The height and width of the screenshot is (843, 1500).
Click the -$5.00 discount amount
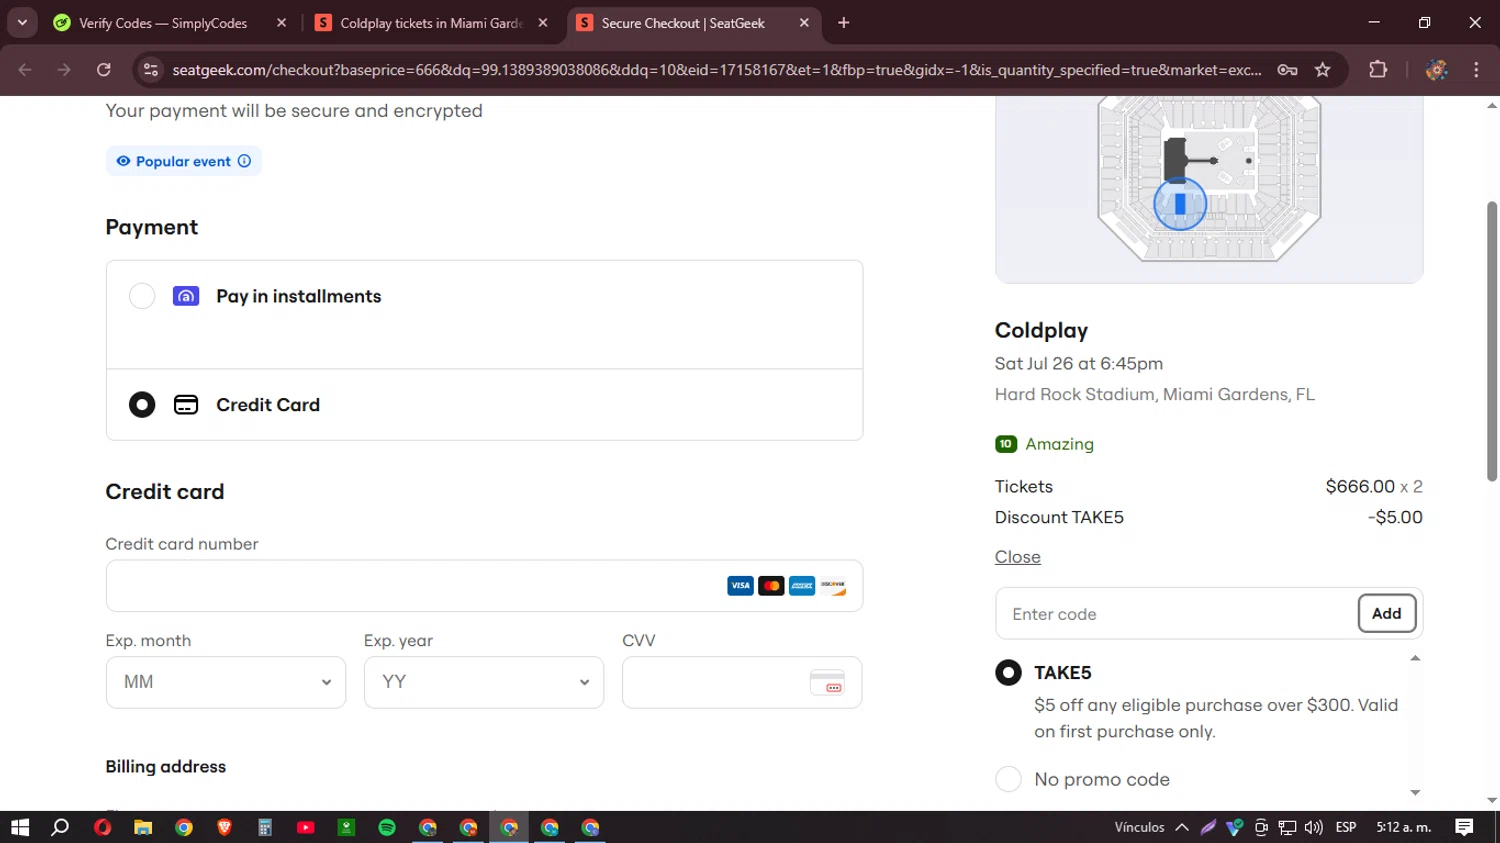1395,517
